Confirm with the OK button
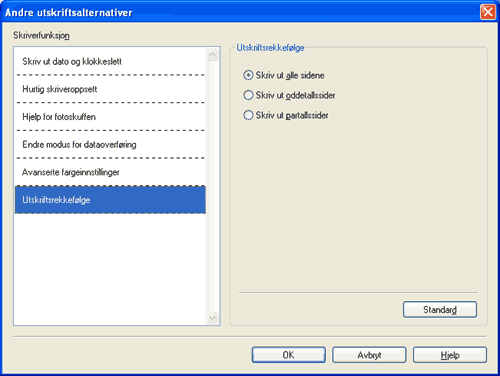 [289, 355]
